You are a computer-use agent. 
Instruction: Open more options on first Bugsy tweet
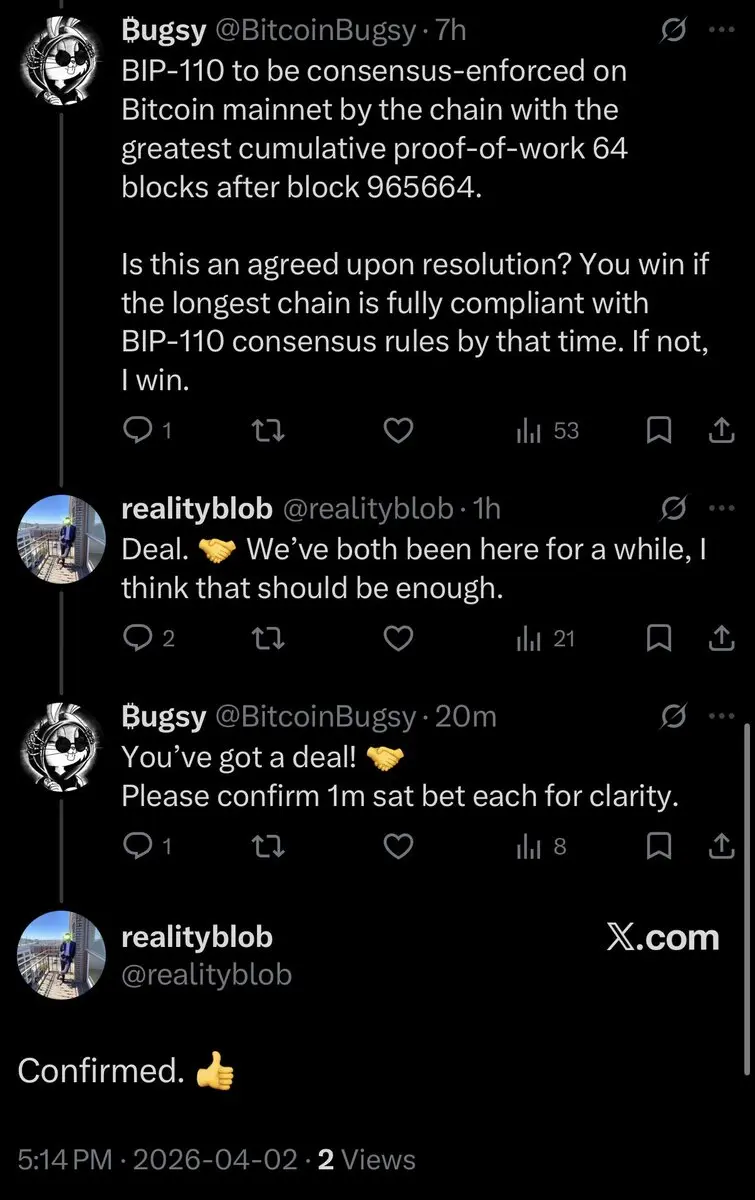(x=721, y=31)
